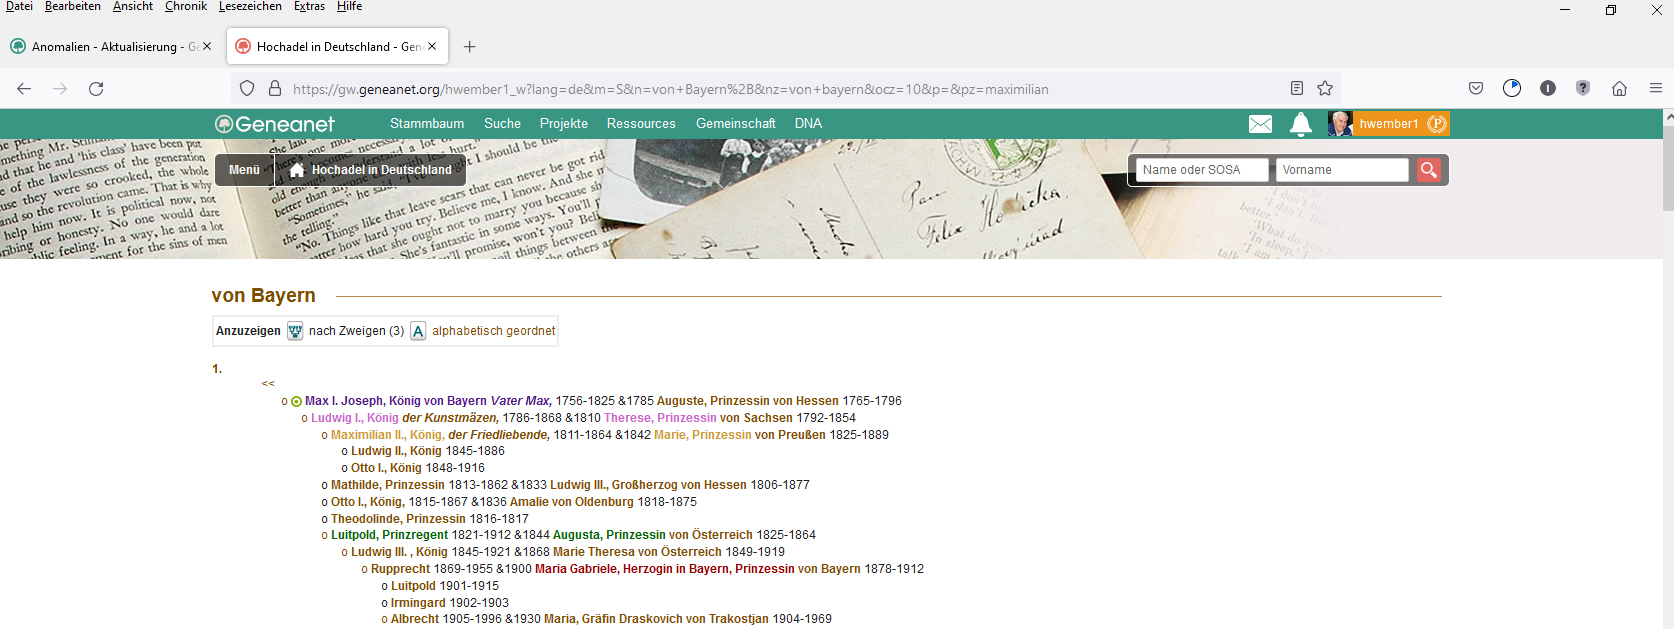
Task: Click the 'Name oder SOSA' search field
Action: click(x=1201, y=170)
